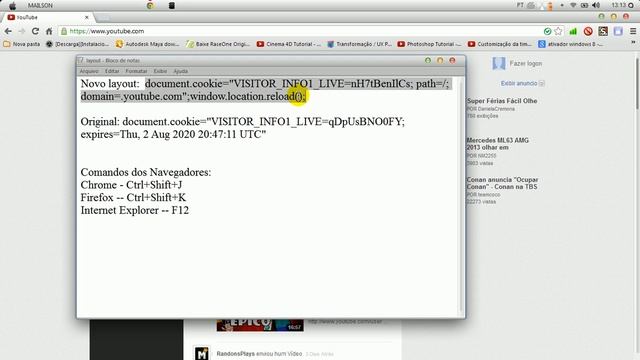Open the Arquivo menu in Bloco de notas
Viewport: 640px width, 360px height.
(x=89, y=71)
